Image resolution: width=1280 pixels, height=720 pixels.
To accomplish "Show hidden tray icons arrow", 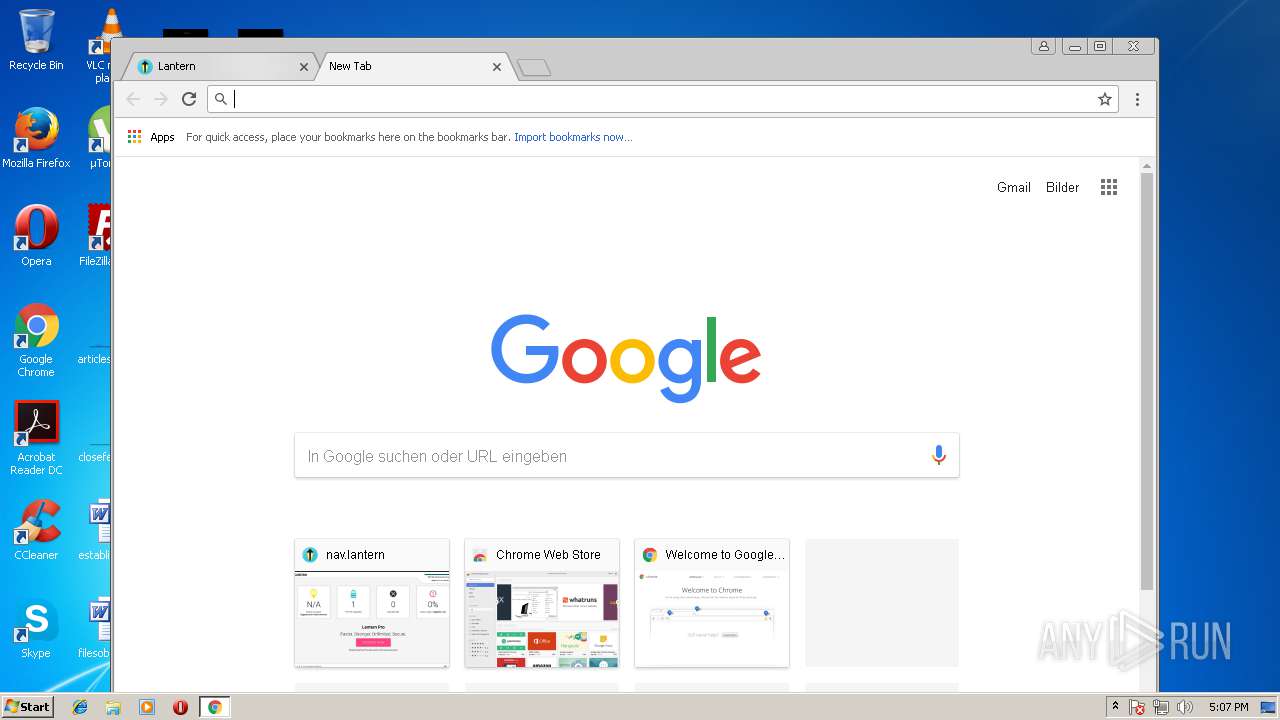I will pos(1115,707).
